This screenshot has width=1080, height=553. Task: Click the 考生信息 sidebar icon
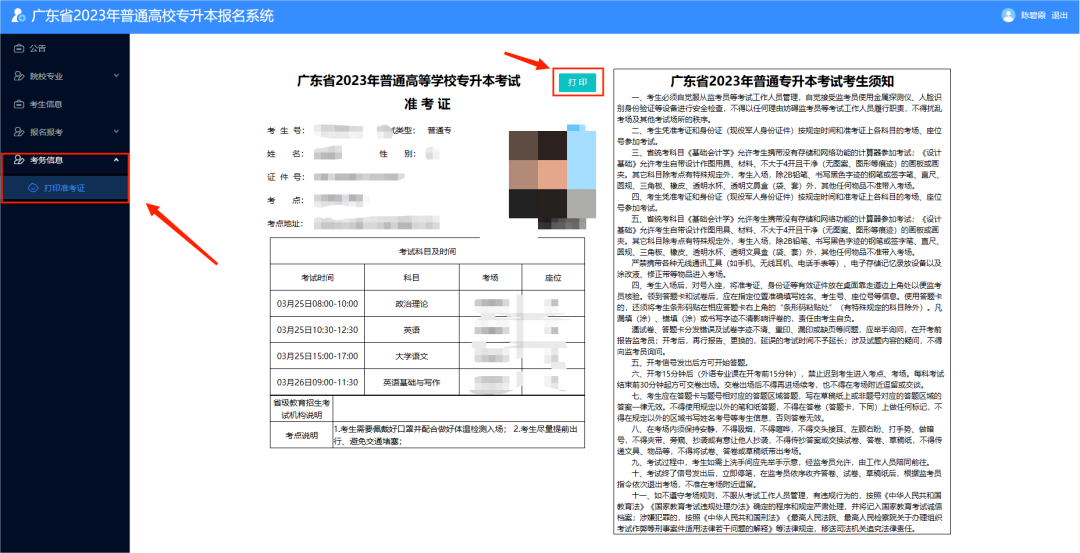click(18, 104)
